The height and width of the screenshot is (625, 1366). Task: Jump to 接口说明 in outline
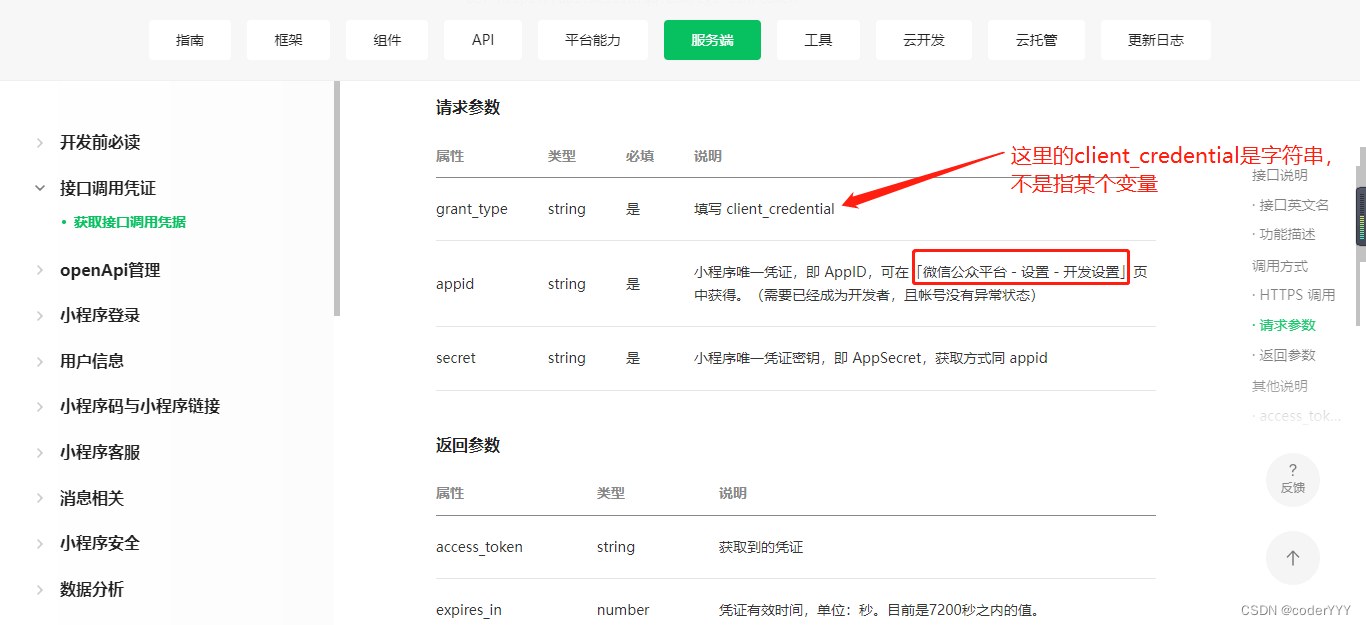(x=1280, y=175)
